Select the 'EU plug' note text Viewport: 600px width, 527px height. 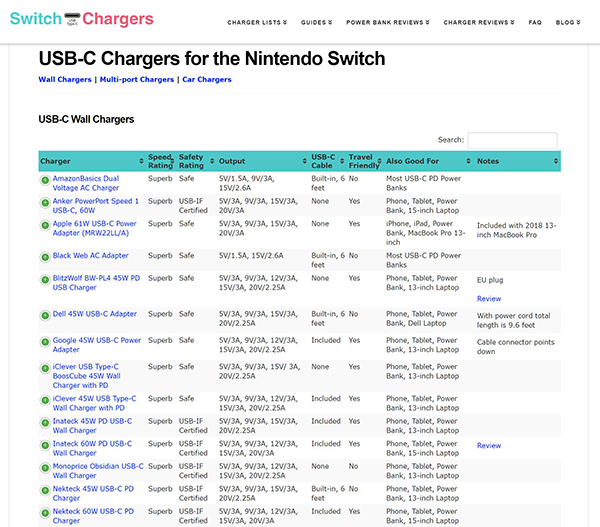point(490,280)
